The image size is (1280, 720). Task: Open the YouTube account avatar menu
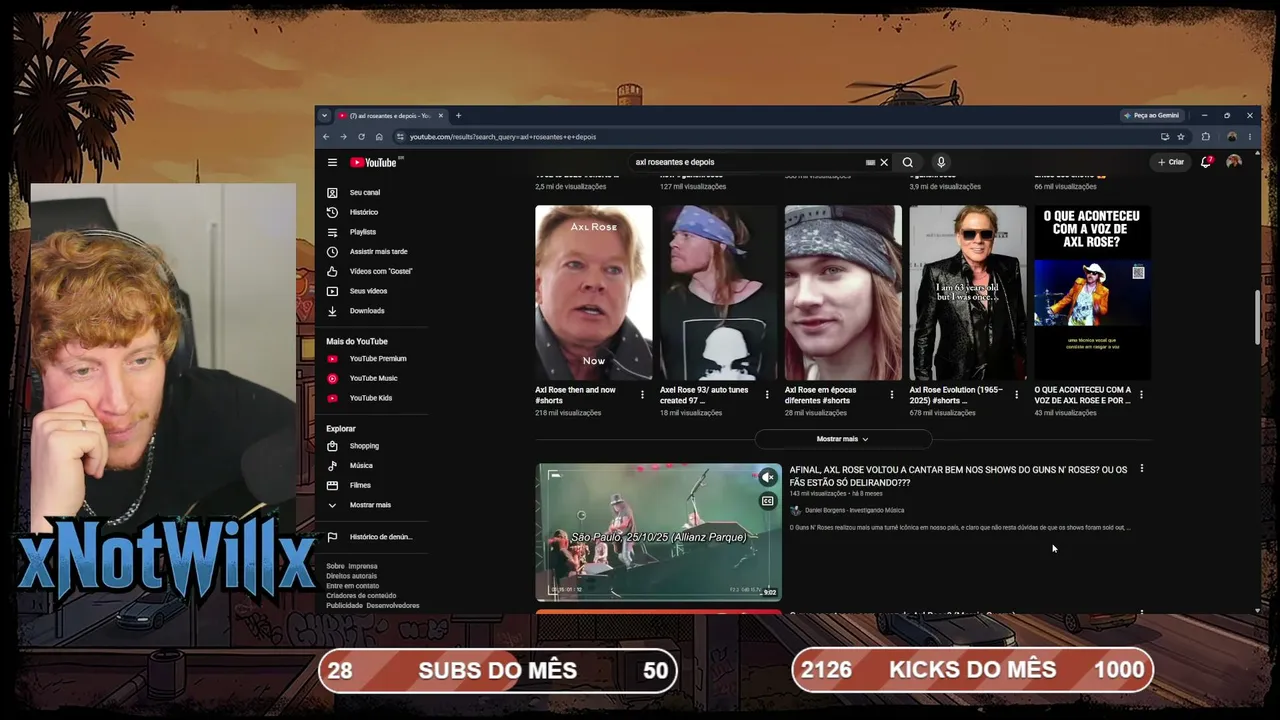coord(1234,162)
